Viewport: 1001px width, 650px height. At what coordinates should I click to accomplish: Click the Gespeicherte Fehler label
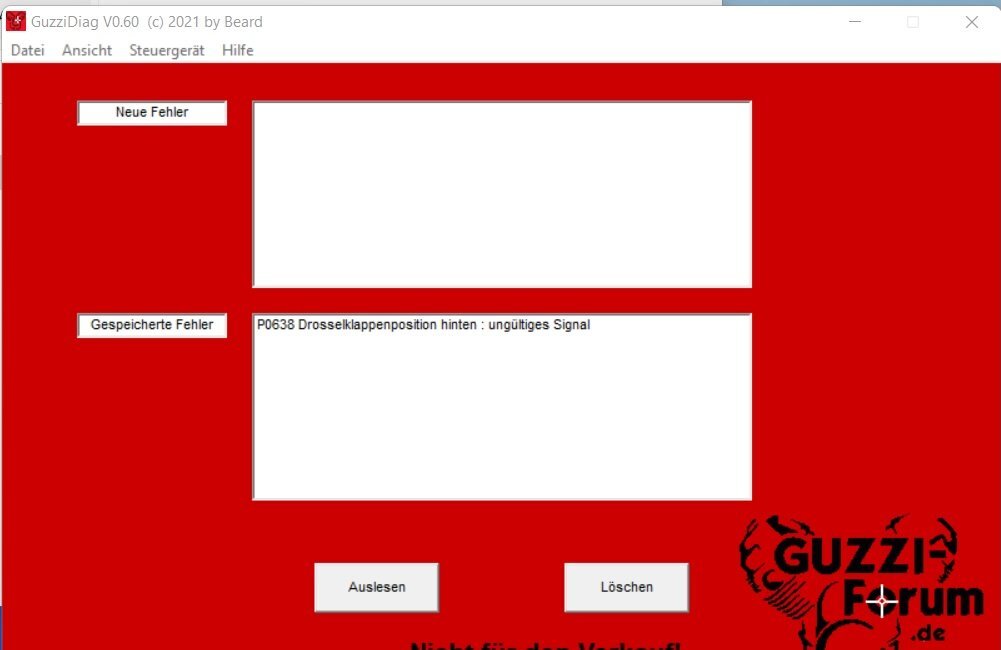(152, 325)
